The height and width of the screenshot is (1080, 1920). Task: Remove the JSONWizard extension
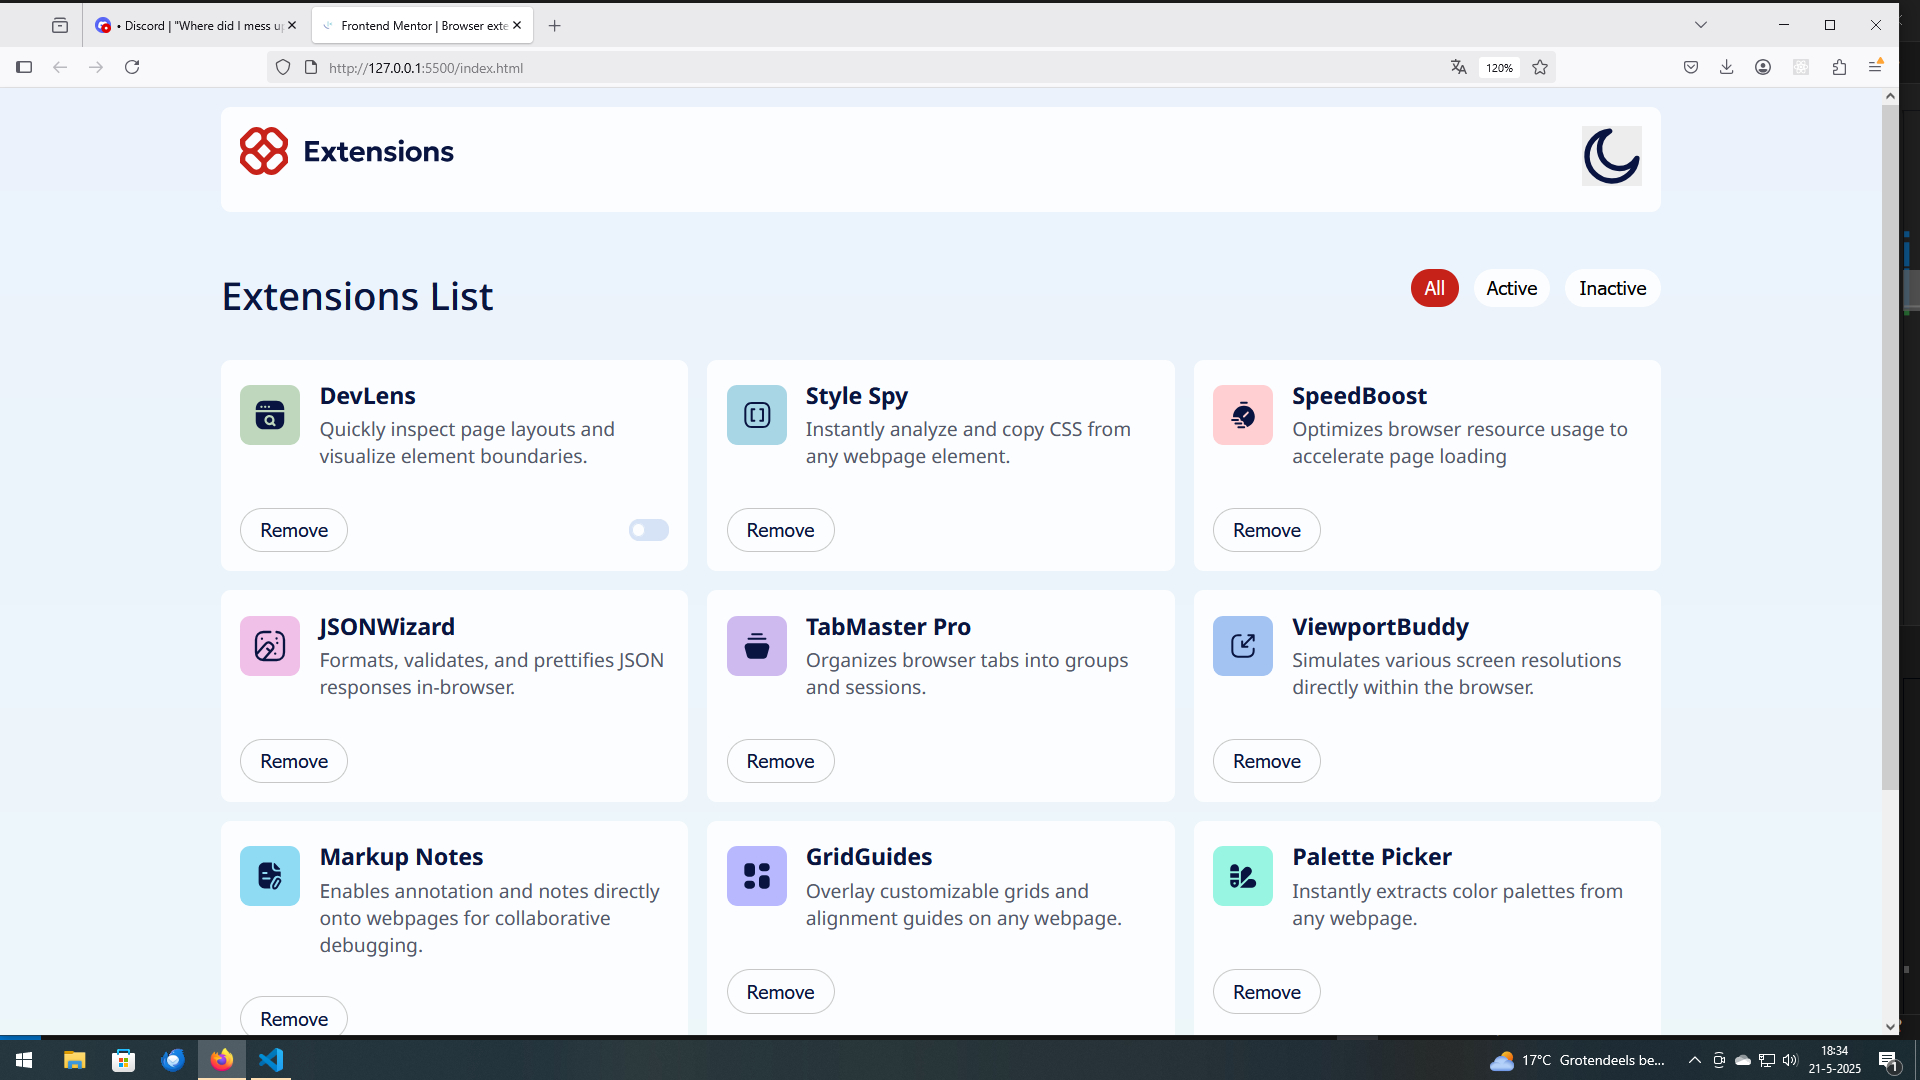click(294, 761)
